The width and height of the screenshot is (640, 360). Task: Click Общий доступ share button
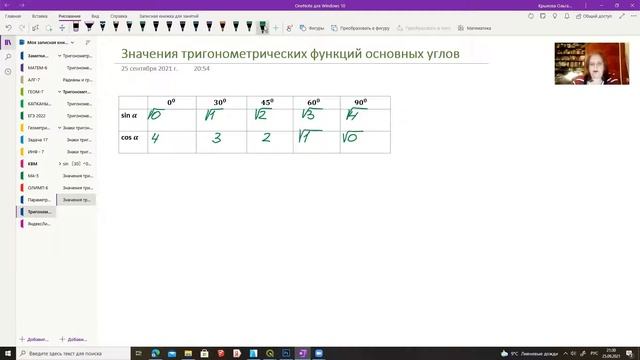594,16
